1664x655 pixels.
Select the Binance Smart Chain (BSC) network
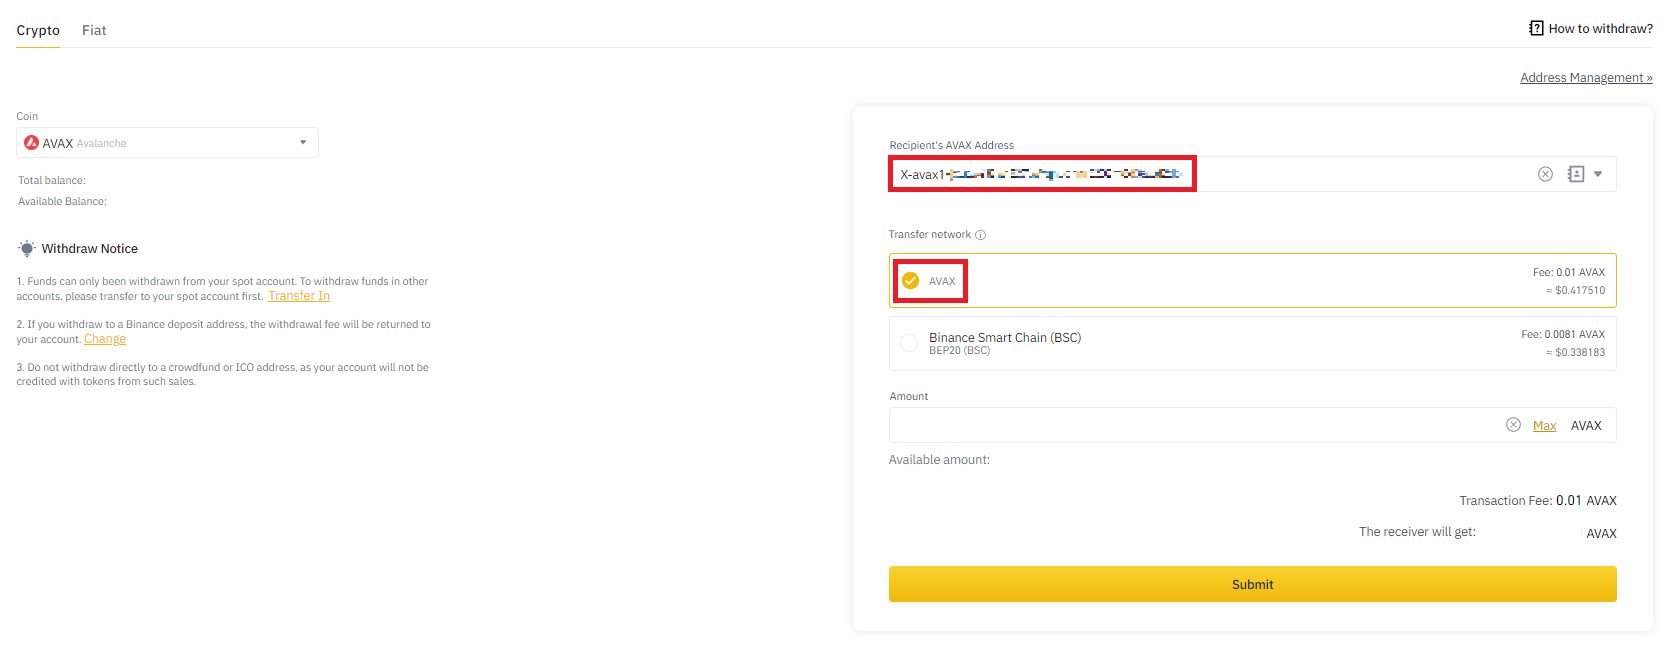click(1252, 343)
